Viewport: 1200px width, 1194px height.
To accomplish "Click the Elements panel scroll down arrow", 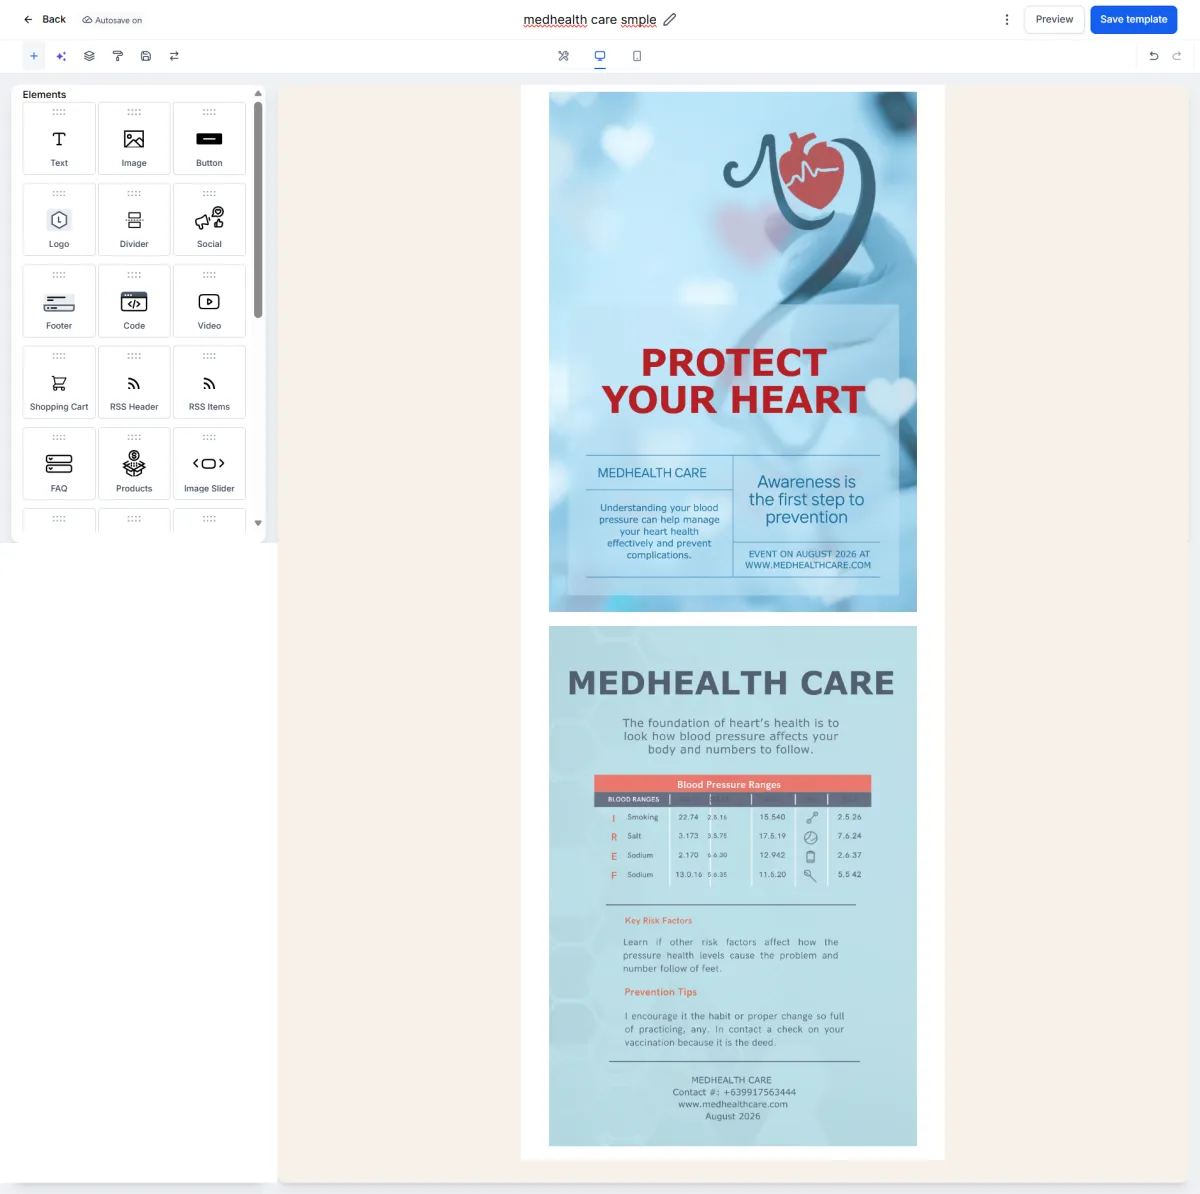I will [x=258, y=523].
